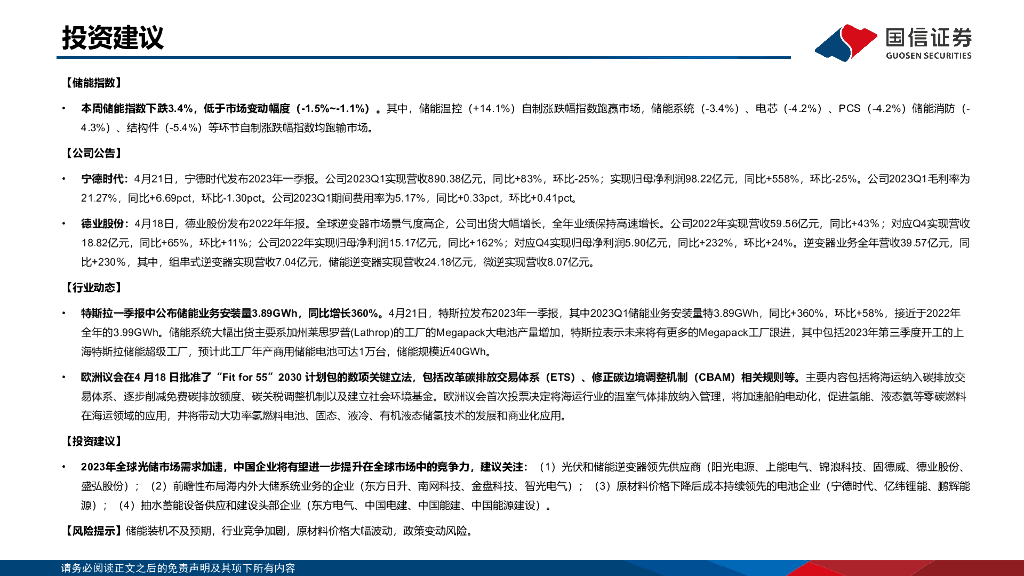
Task: Click the line starting 全年的3.99GWh
Action: pyautogui.click(x=522, y=332)
